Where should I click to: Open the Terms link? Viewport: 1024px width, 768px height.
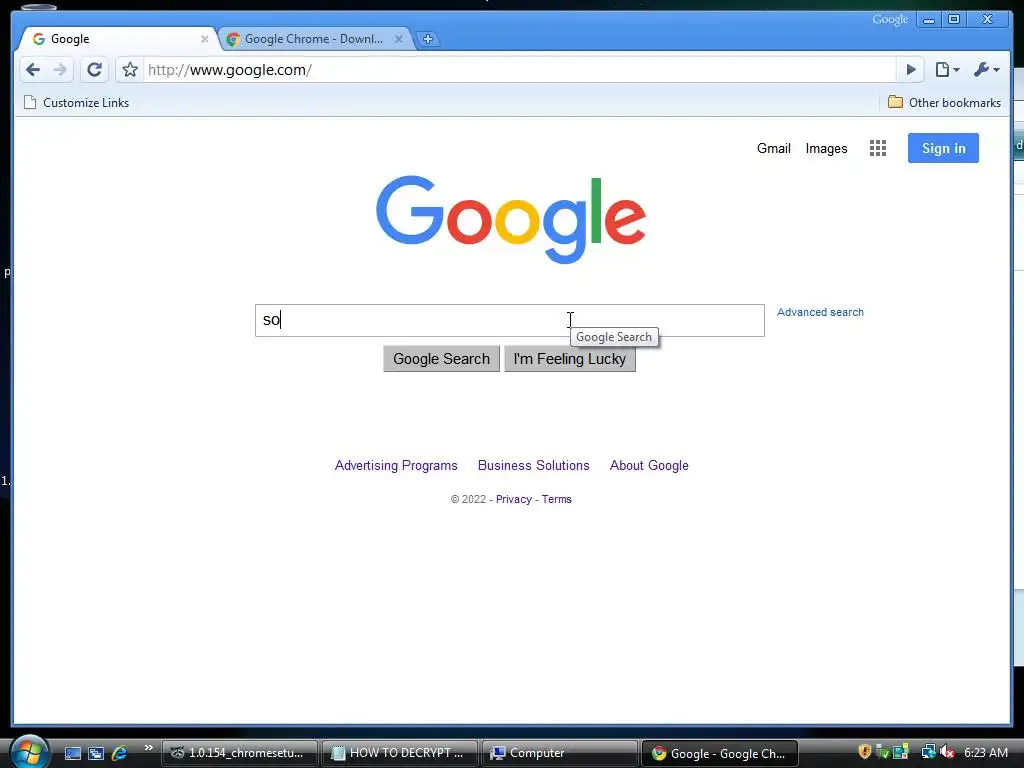click(x=556, y=499)
